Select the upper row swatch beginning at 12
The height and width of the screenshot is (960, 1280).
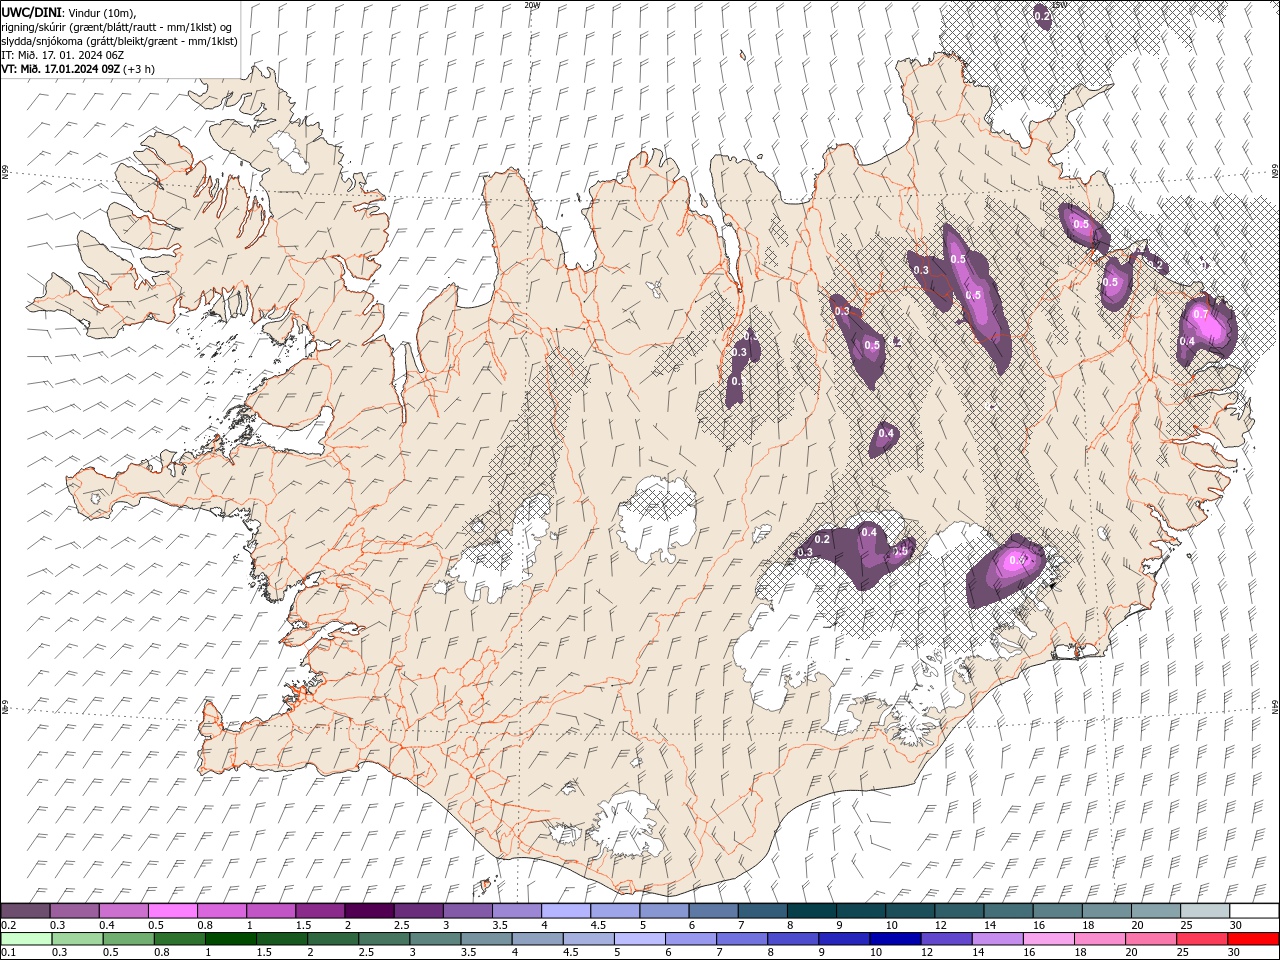[x=958, y=911]
